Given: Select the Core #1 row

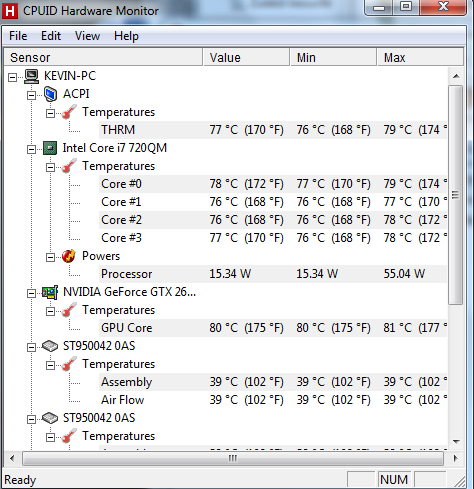Looking at the screenshot, I should coord(273,202).
